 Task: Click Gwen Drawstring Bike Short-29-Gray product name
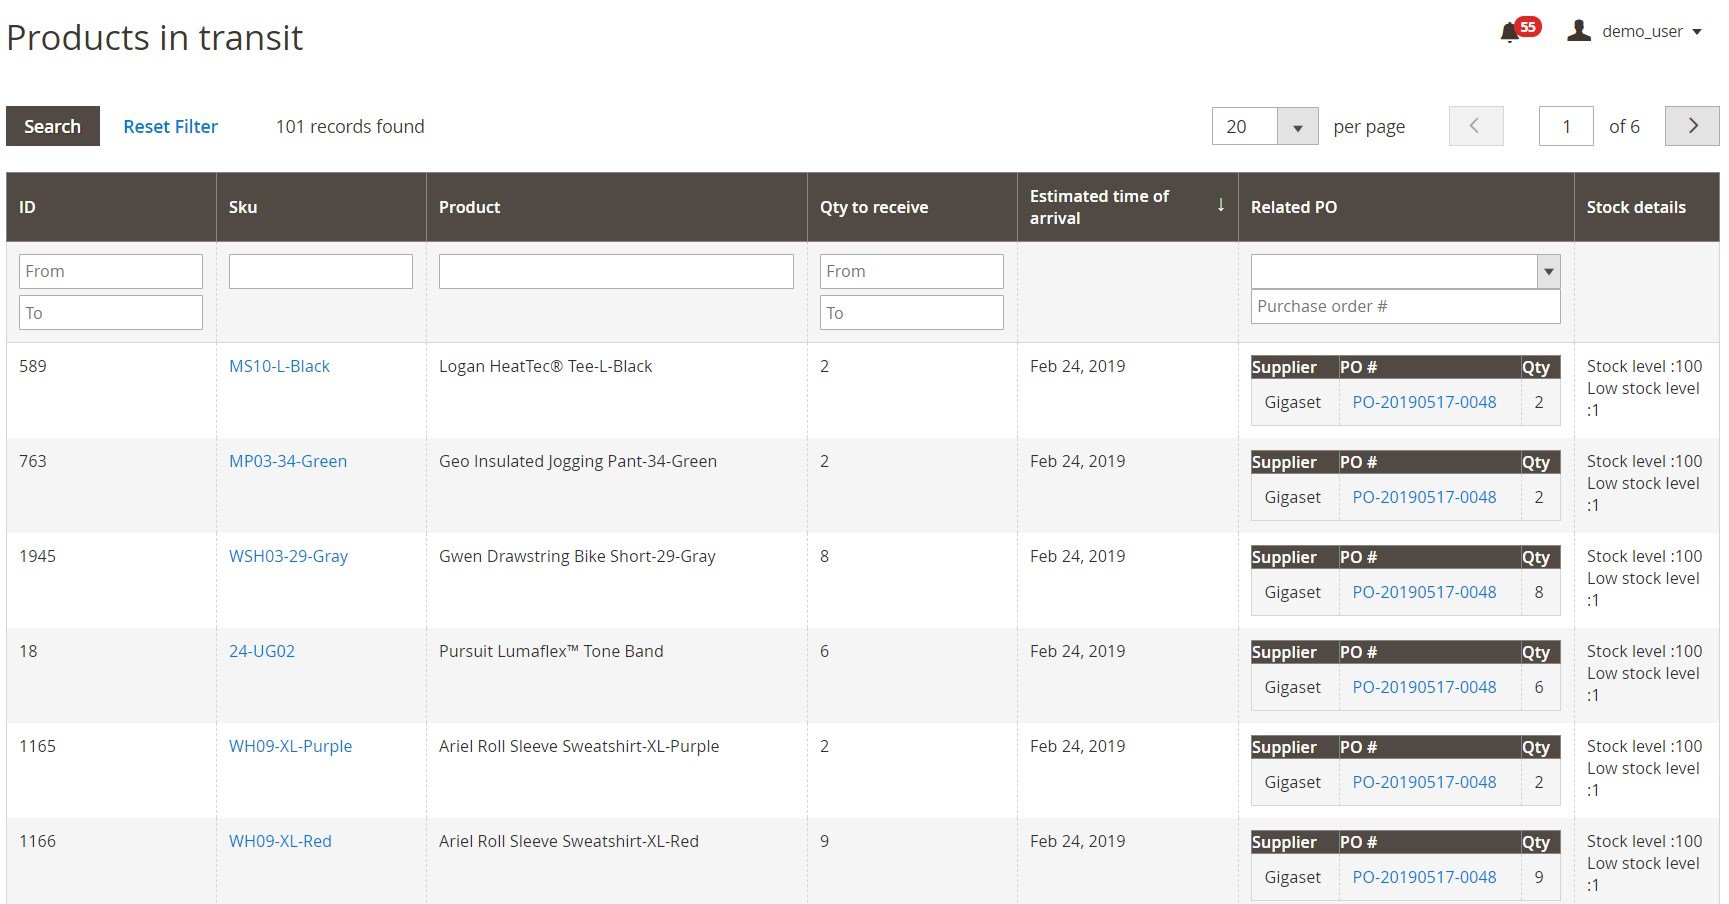[x=577, y=556]
